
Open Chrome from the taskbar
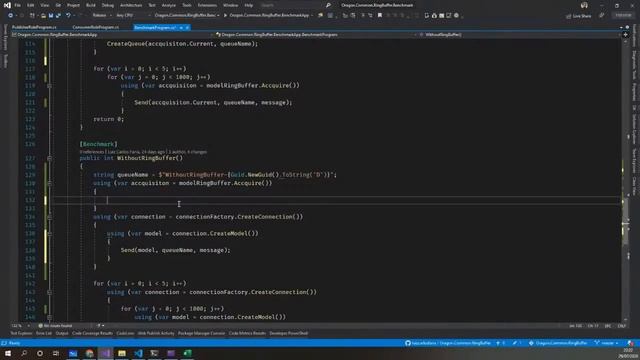pos(89,353)
